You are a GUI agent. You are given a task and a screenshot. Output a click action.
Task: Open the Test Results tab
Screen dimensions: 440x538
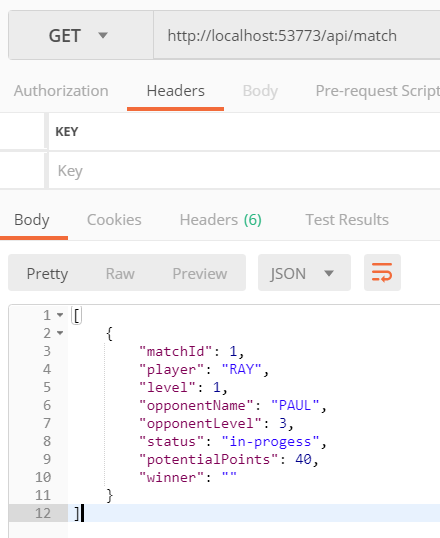coord(347,220)
